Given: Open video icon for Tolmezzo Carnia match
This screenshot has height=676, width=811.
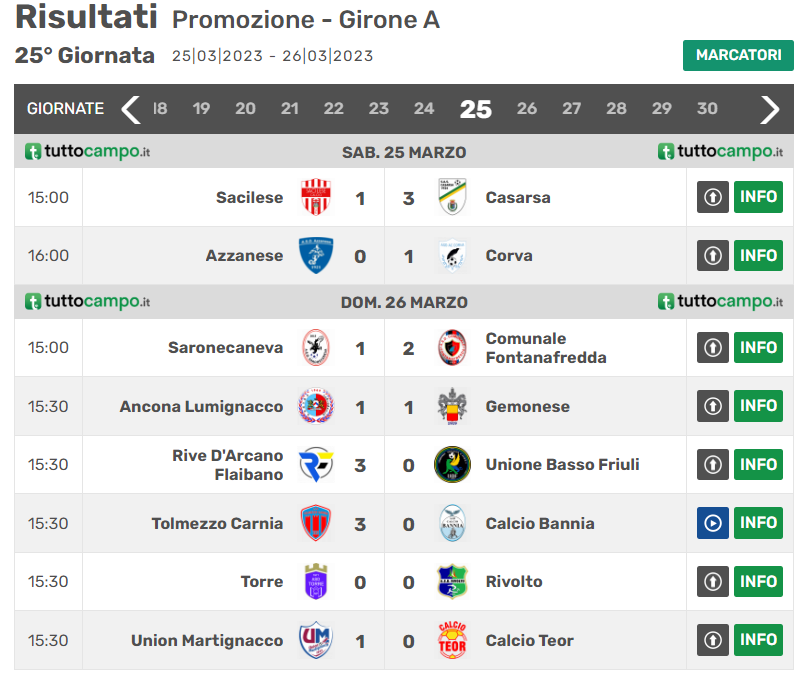Looking at the screenshot, I should coord(713,523).
